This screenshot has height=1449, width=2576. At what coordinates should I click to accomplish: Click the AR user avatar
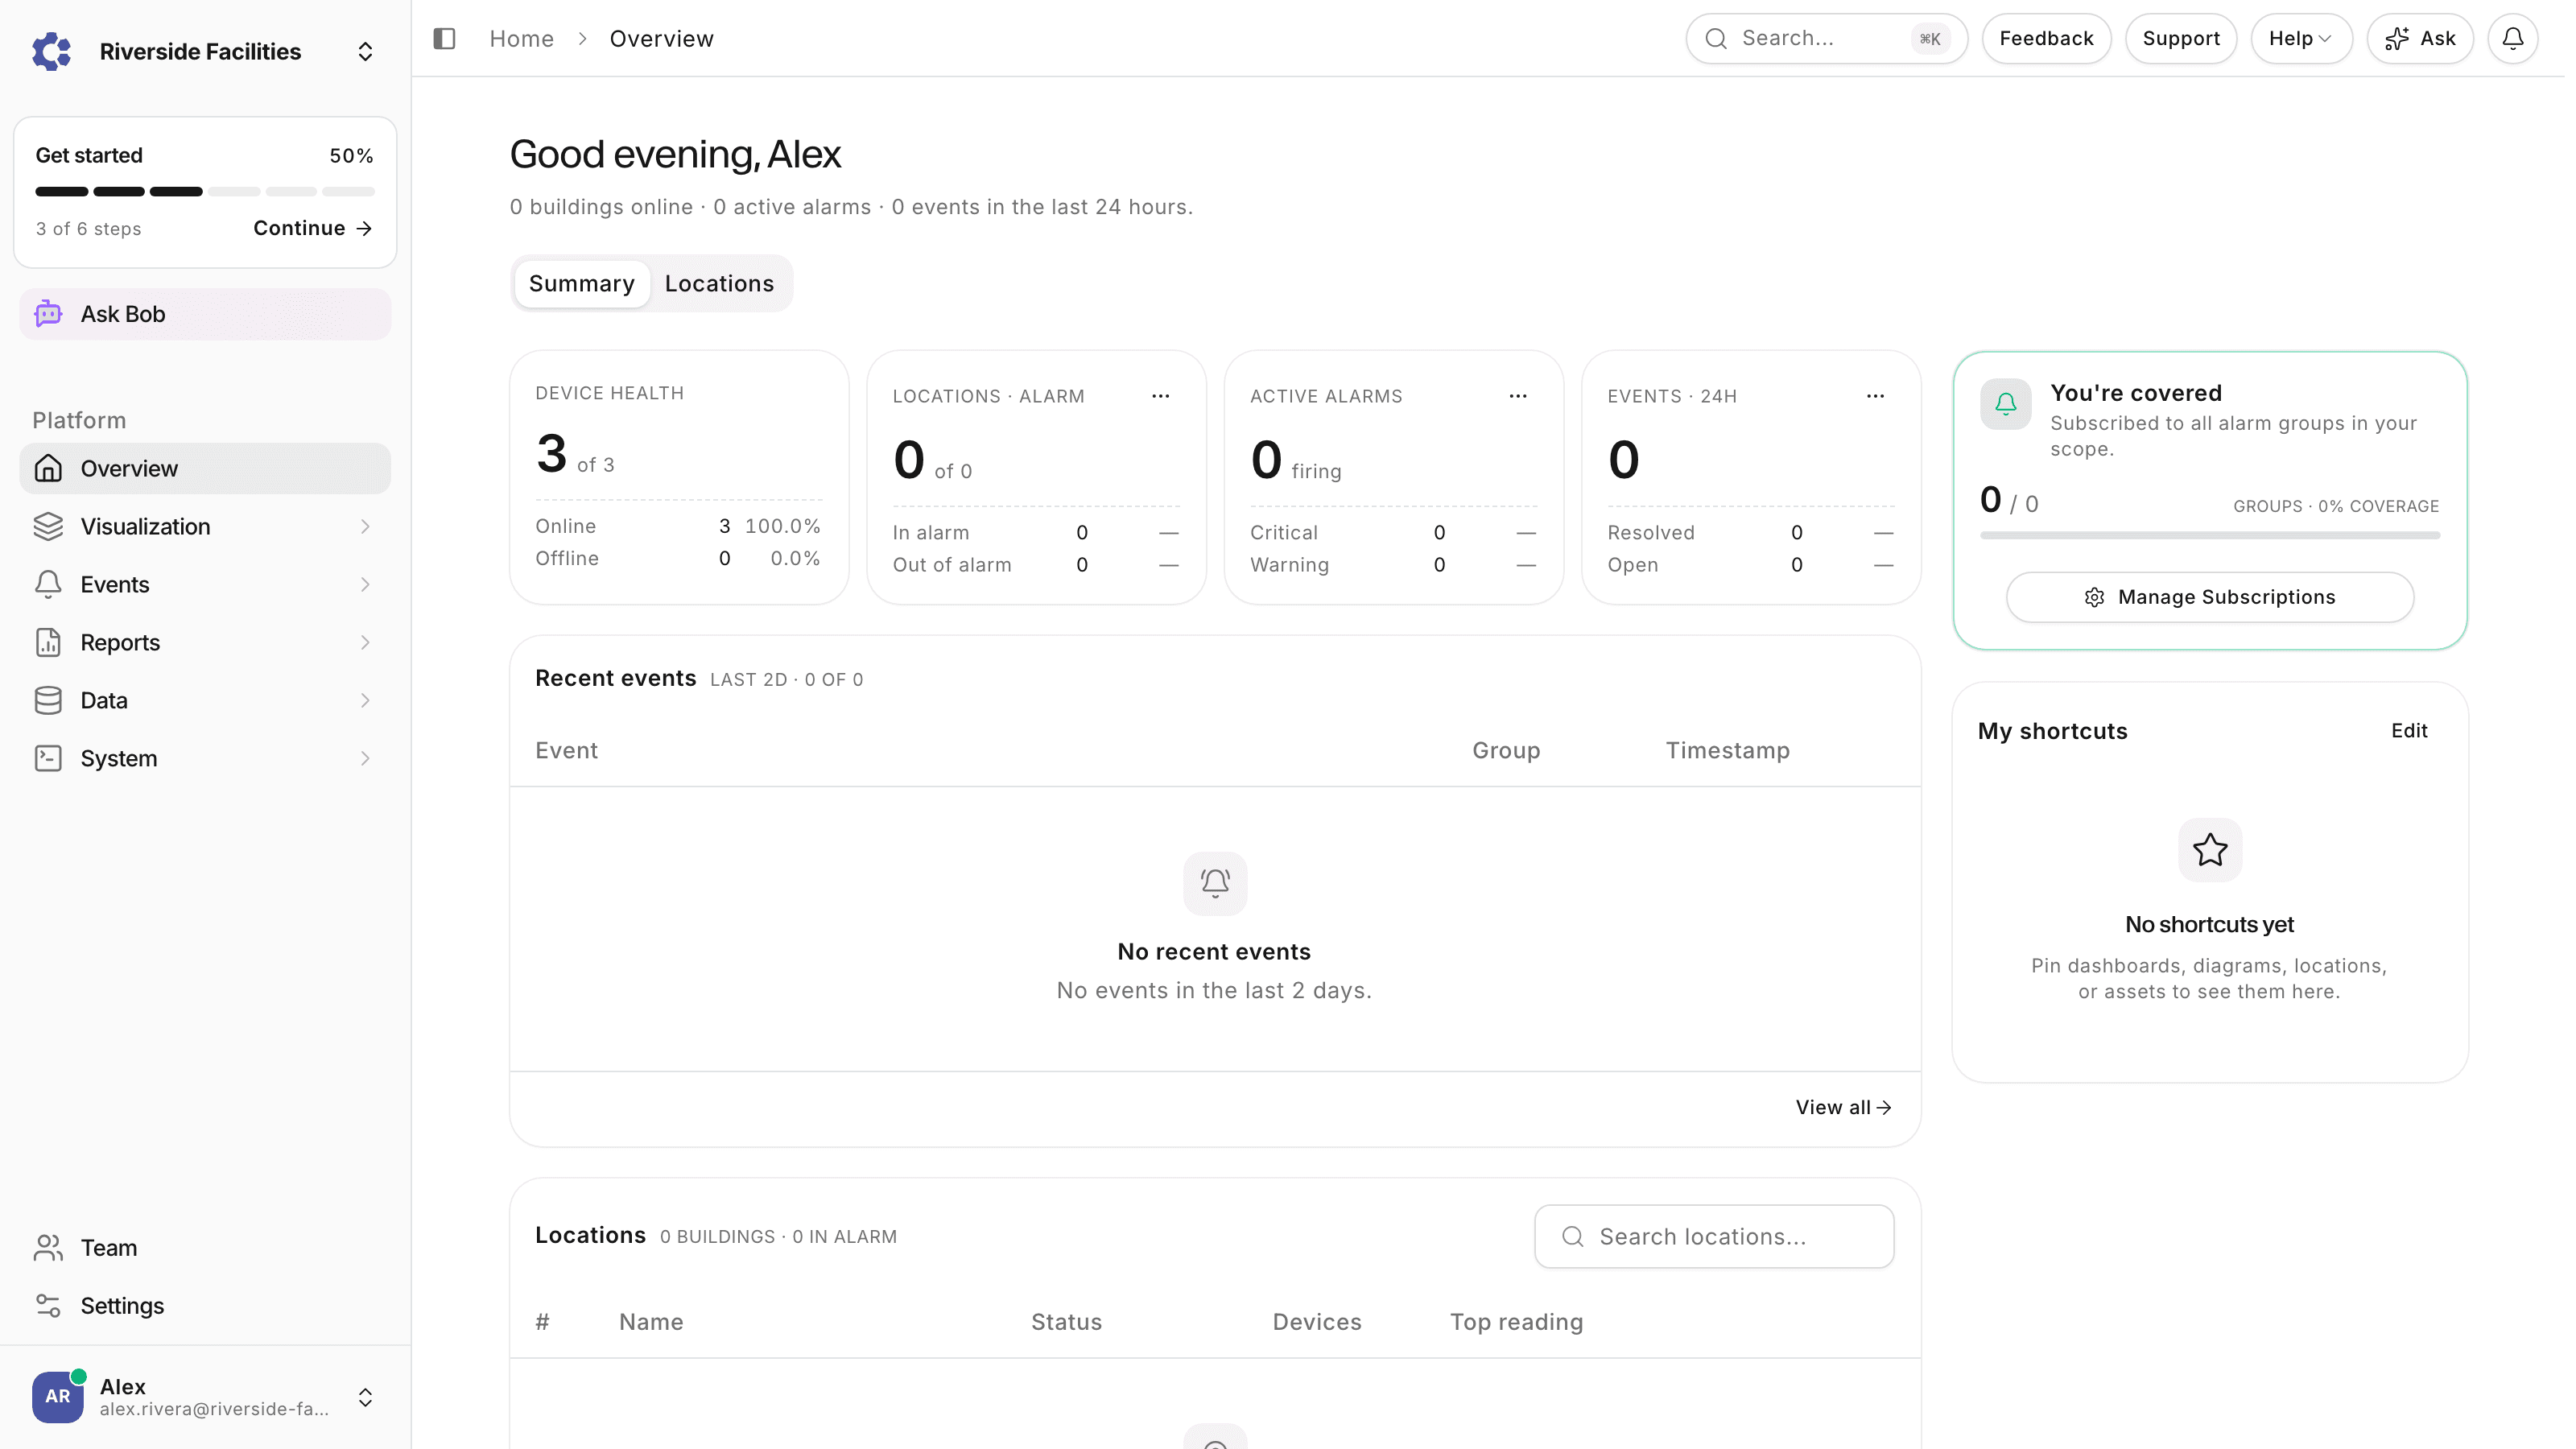pyautogui.click(x=57, y=1396)
